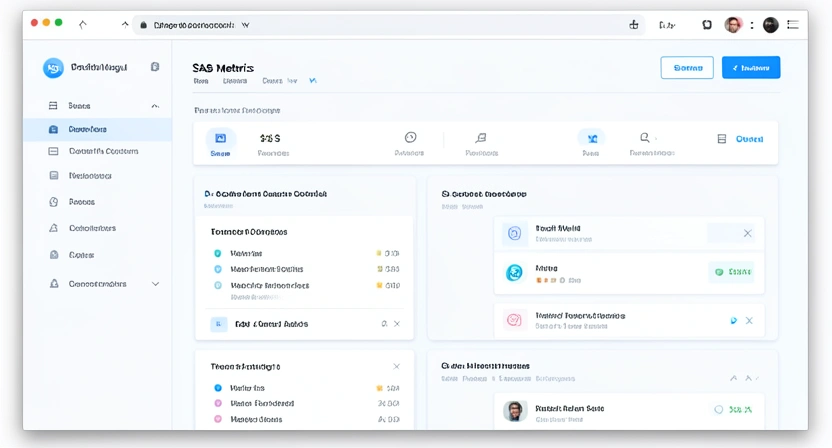Viewport: 832px width, 448px height.
Task: Click the 'SAS Metris' page title
Action: (x=223, y=68)
